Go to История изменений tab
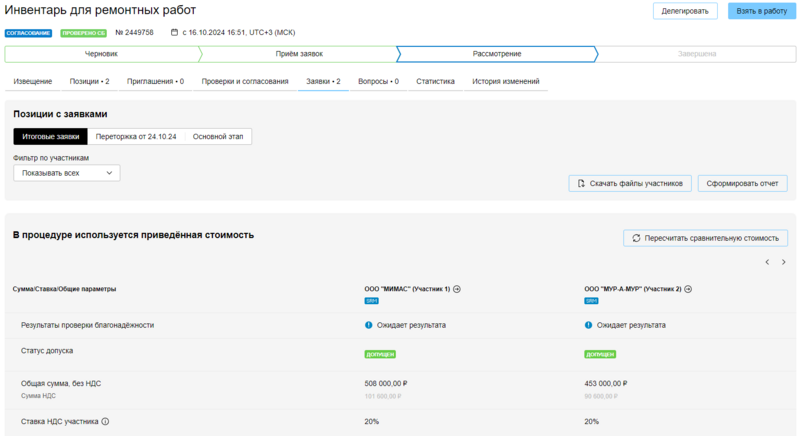The width and height of the screenshot is (800, 436). click(x=505, y=81)
